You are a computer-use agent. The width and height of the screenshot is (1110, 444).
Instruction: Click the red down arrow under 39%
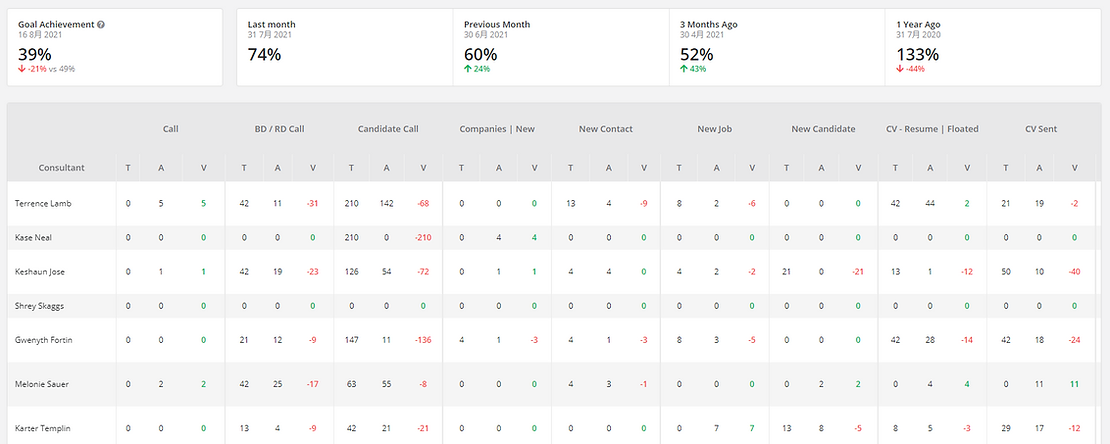coord(22,69)
